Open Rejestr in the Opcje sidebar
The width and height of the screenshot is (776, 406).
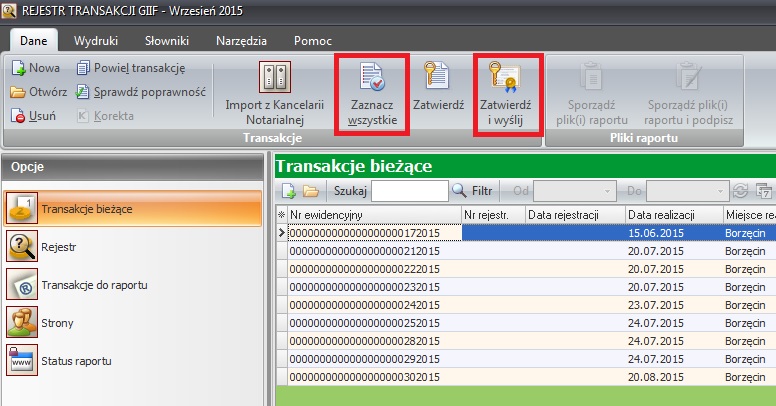60,247
